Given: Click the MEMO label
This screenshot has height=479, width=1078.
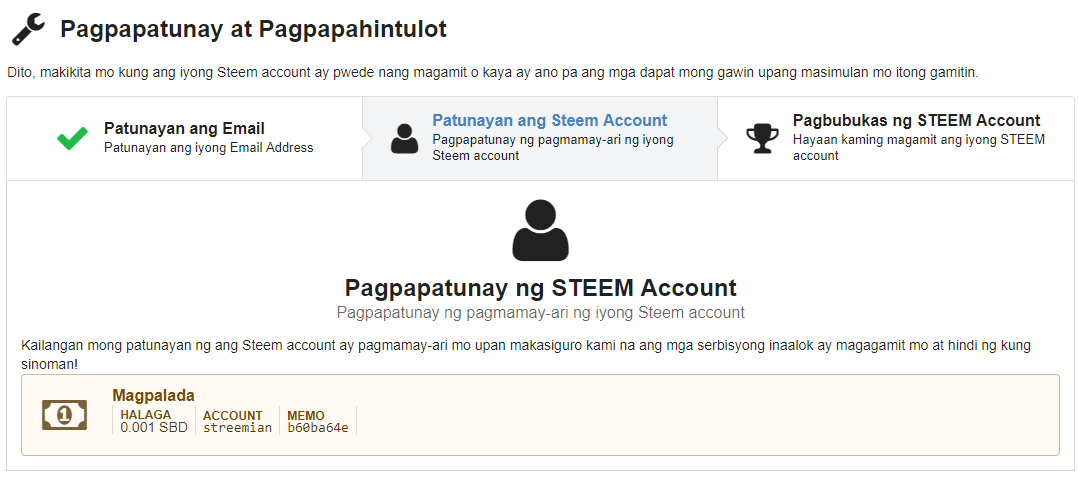Looking at the screenshot, I should (306, 415).
